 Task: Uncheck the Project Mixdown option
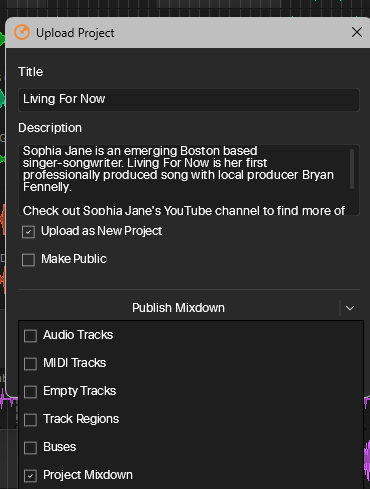pos(30,476)
